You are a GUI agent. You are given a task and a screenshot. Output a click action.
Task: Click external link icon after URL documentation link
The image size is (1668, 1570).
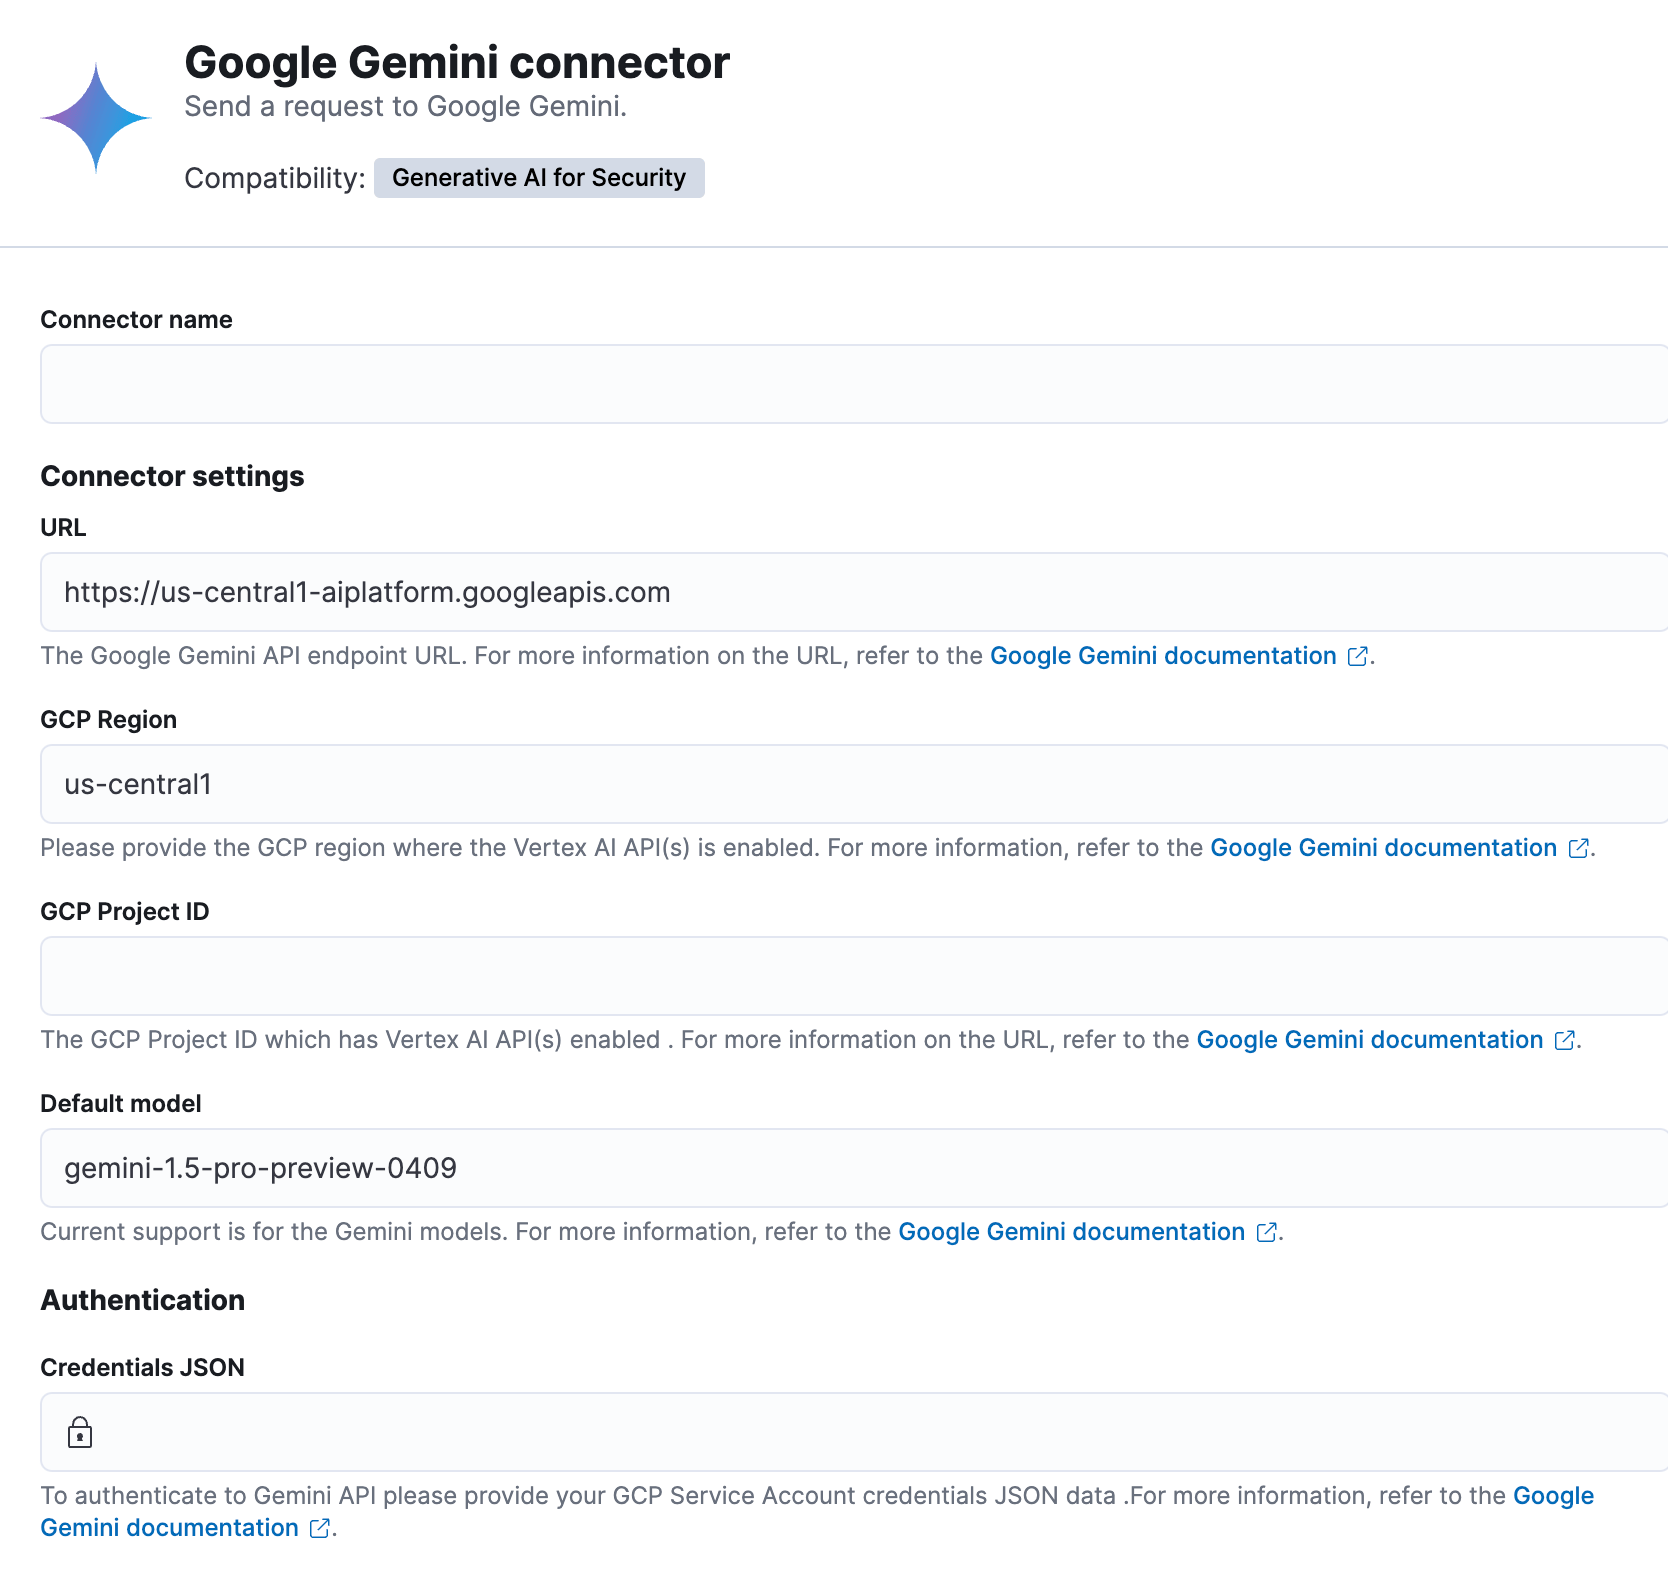coord(1357,656)
